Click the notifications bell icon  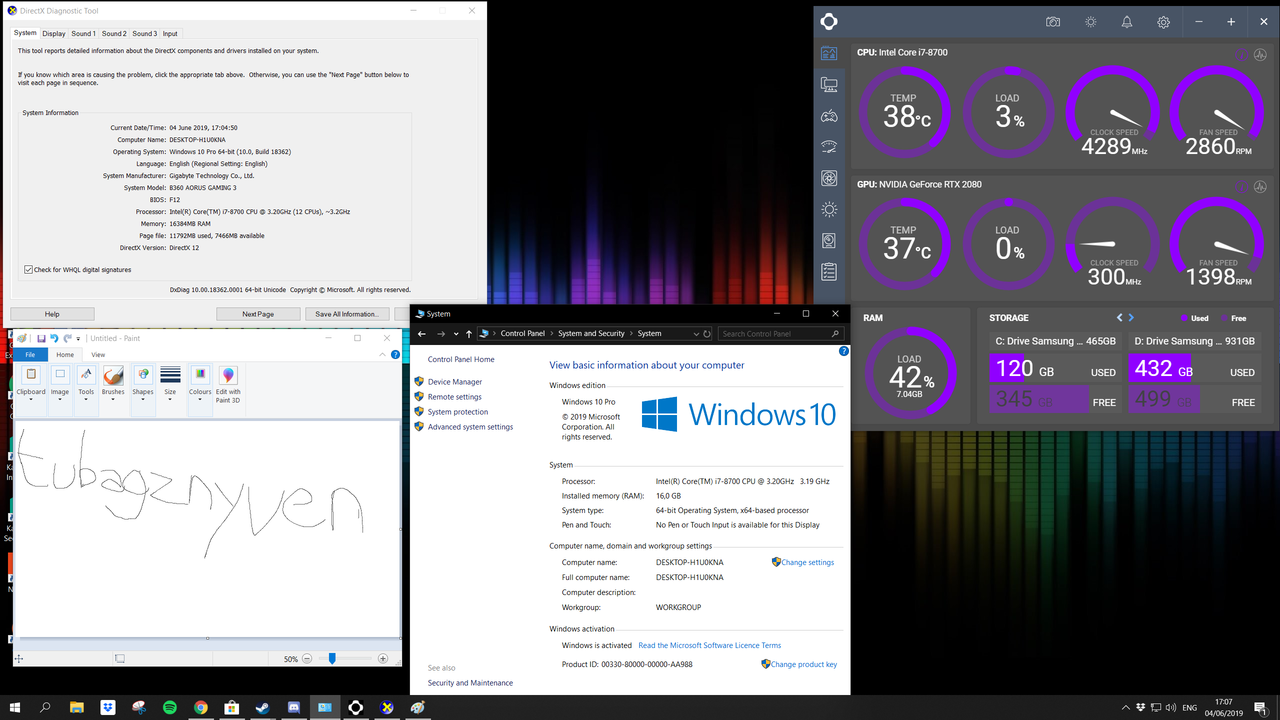coord(1127,22)
